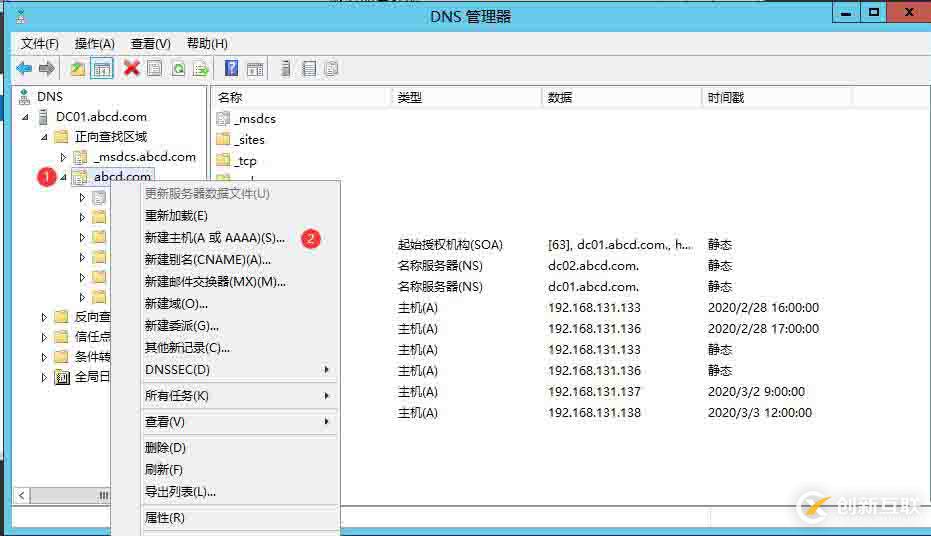Expand the _msdcs.abcd.com zone
The image size is (931, 536).
(x=64, y=157)
